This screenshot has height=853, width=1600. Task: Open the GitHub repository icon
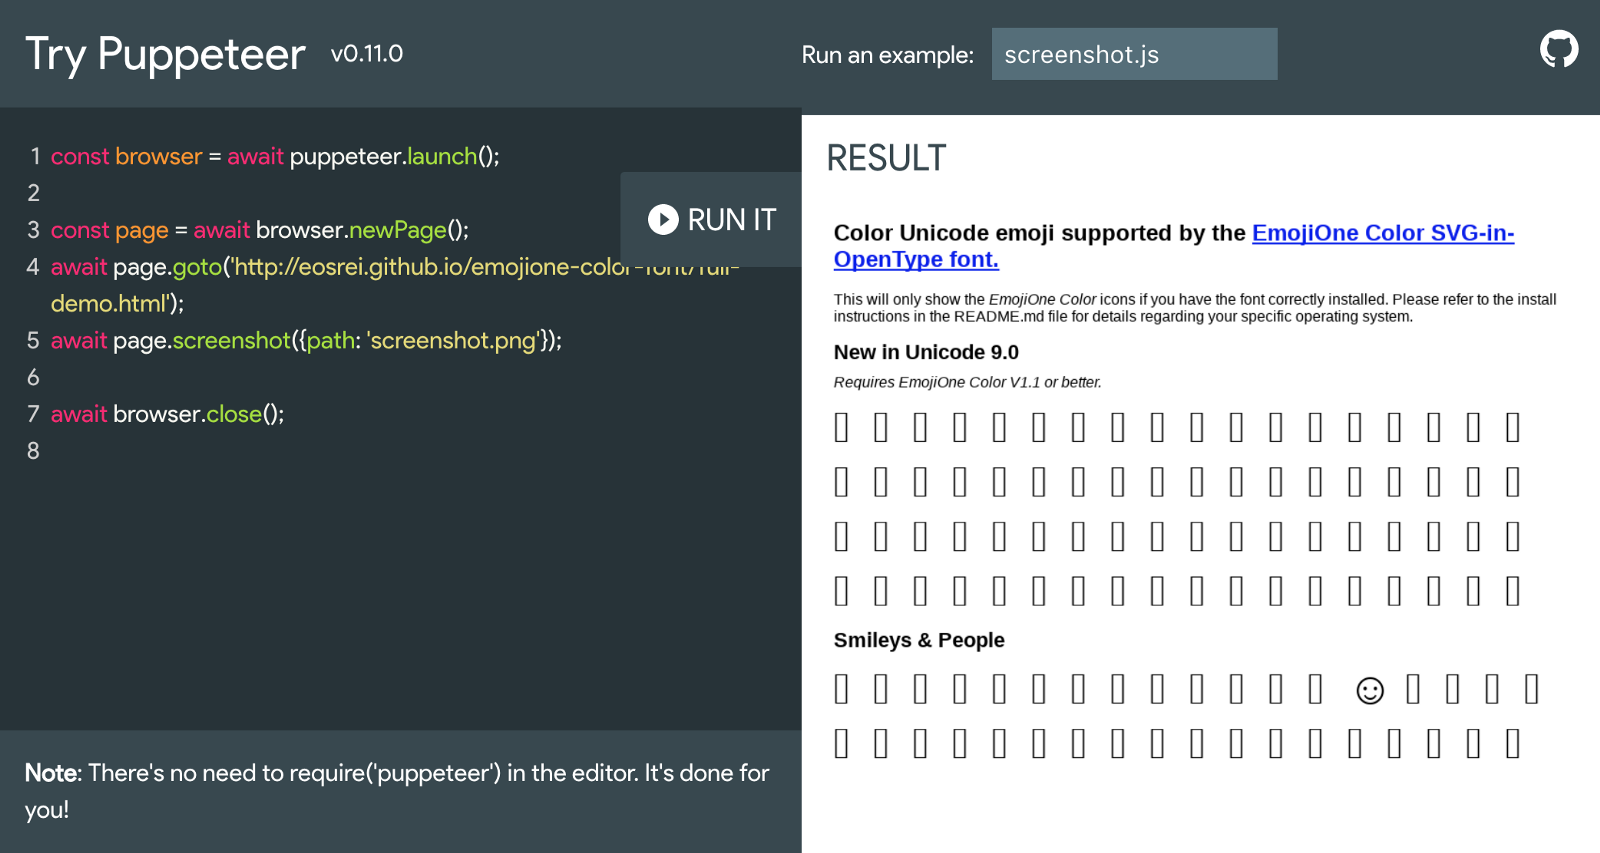(1559, 49)
